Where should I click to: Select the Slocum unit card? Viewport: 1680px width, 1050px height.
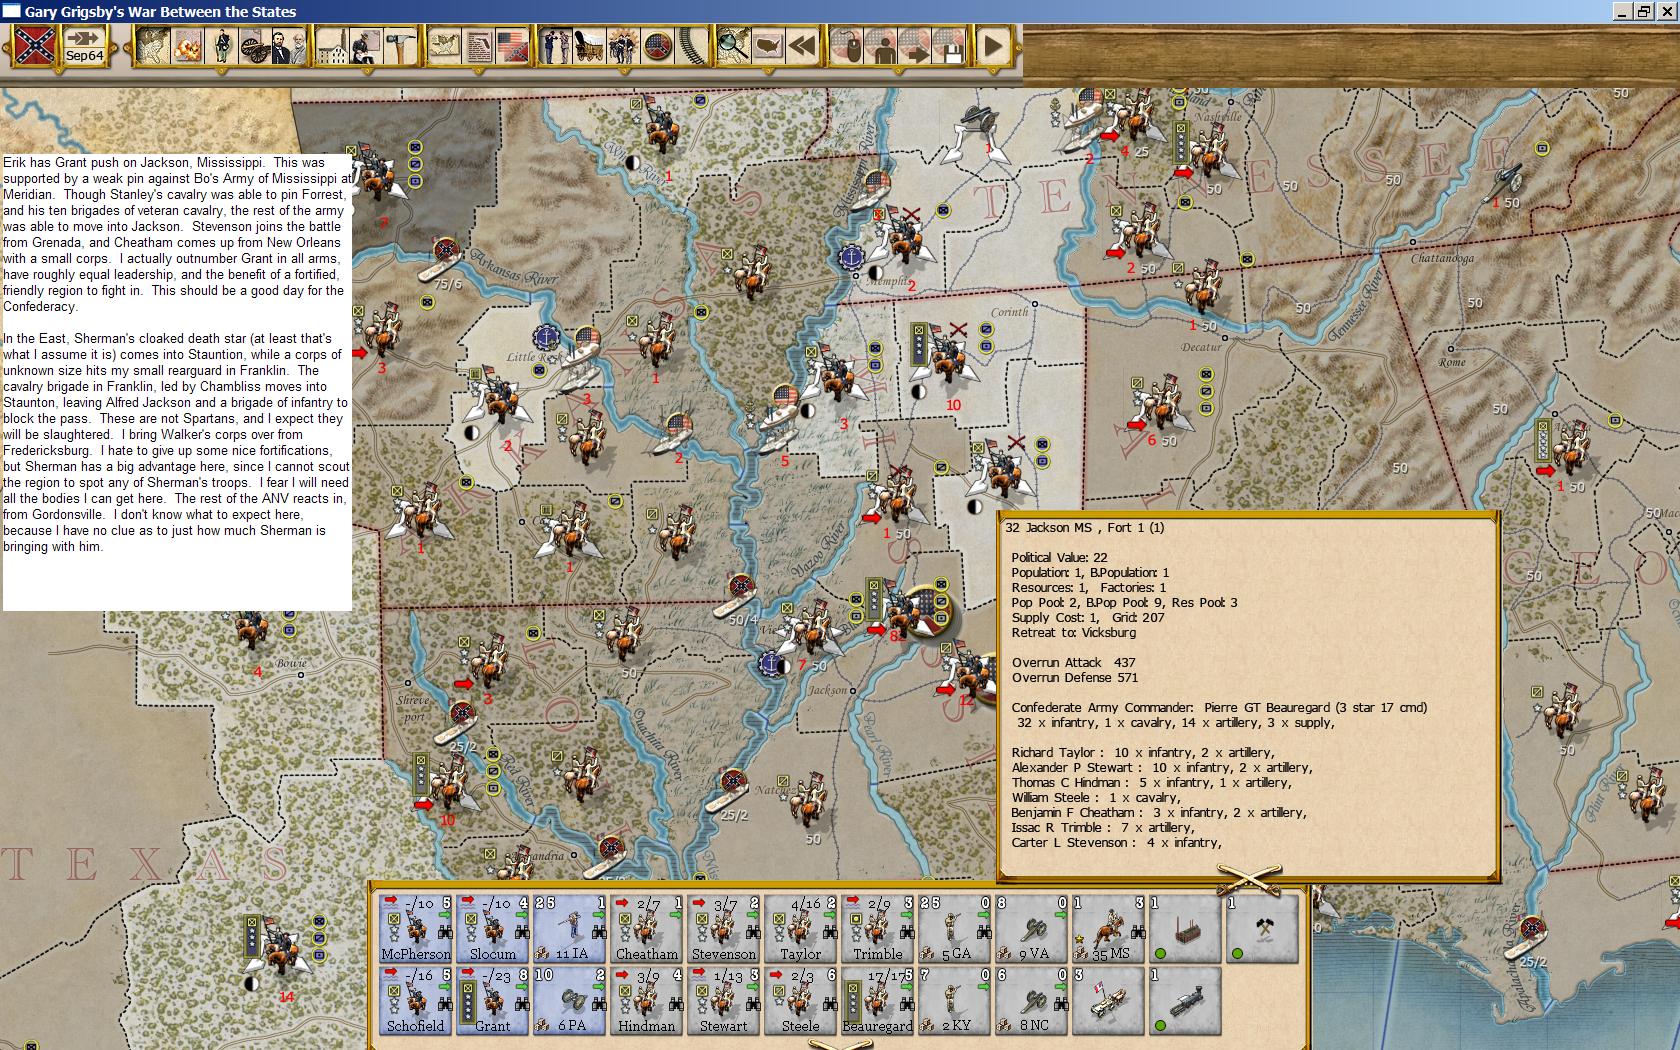pyautogui.click(x=493, y=928)
